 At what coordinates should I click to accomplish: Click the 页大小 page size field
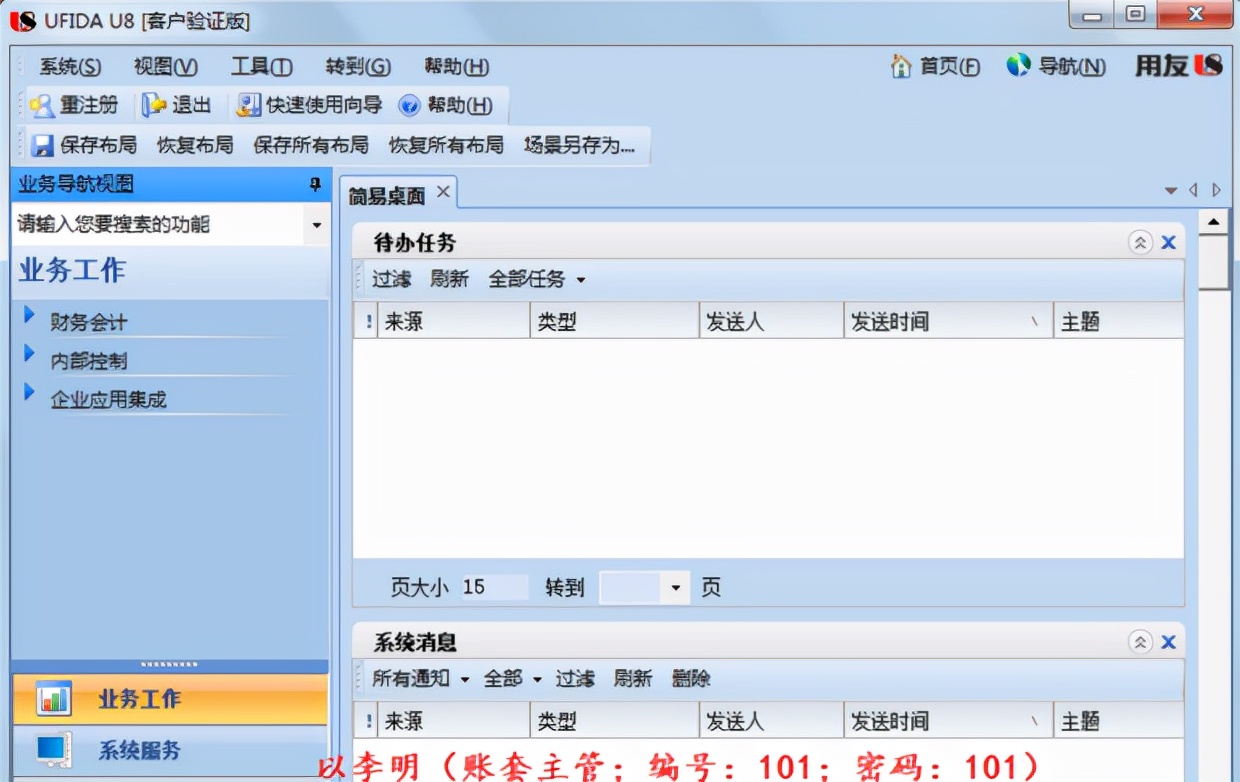[x=497, y=587]
